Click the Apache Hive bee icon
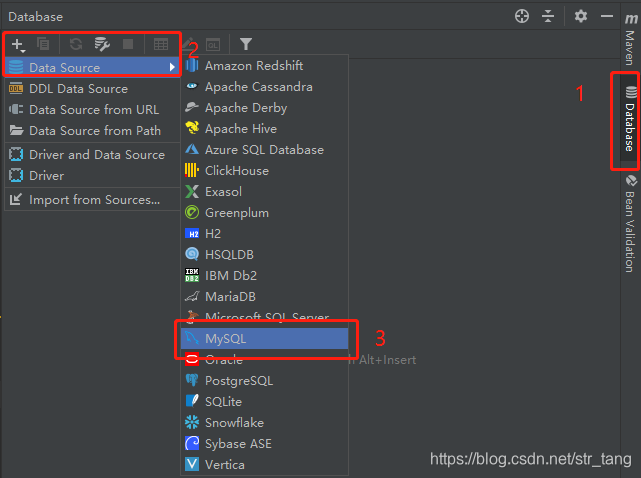This screenshot has height=478, width=641. (x=192, y=128)
